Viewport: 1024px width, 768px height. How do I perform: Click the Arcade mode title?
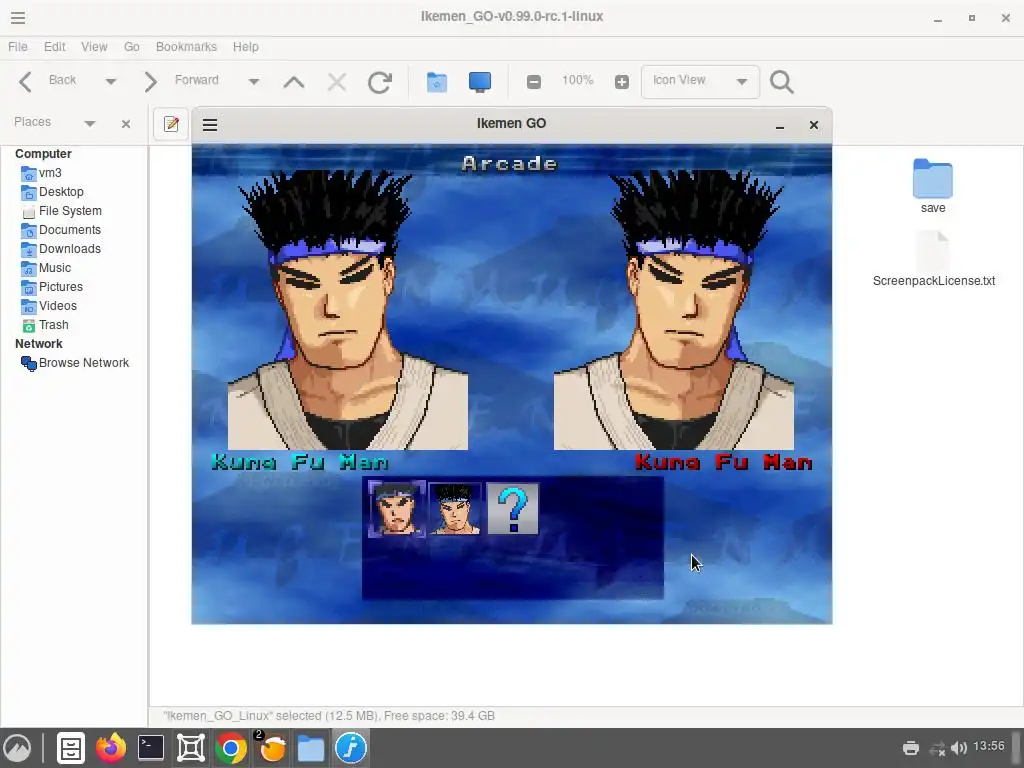click(x=510, y=163)
